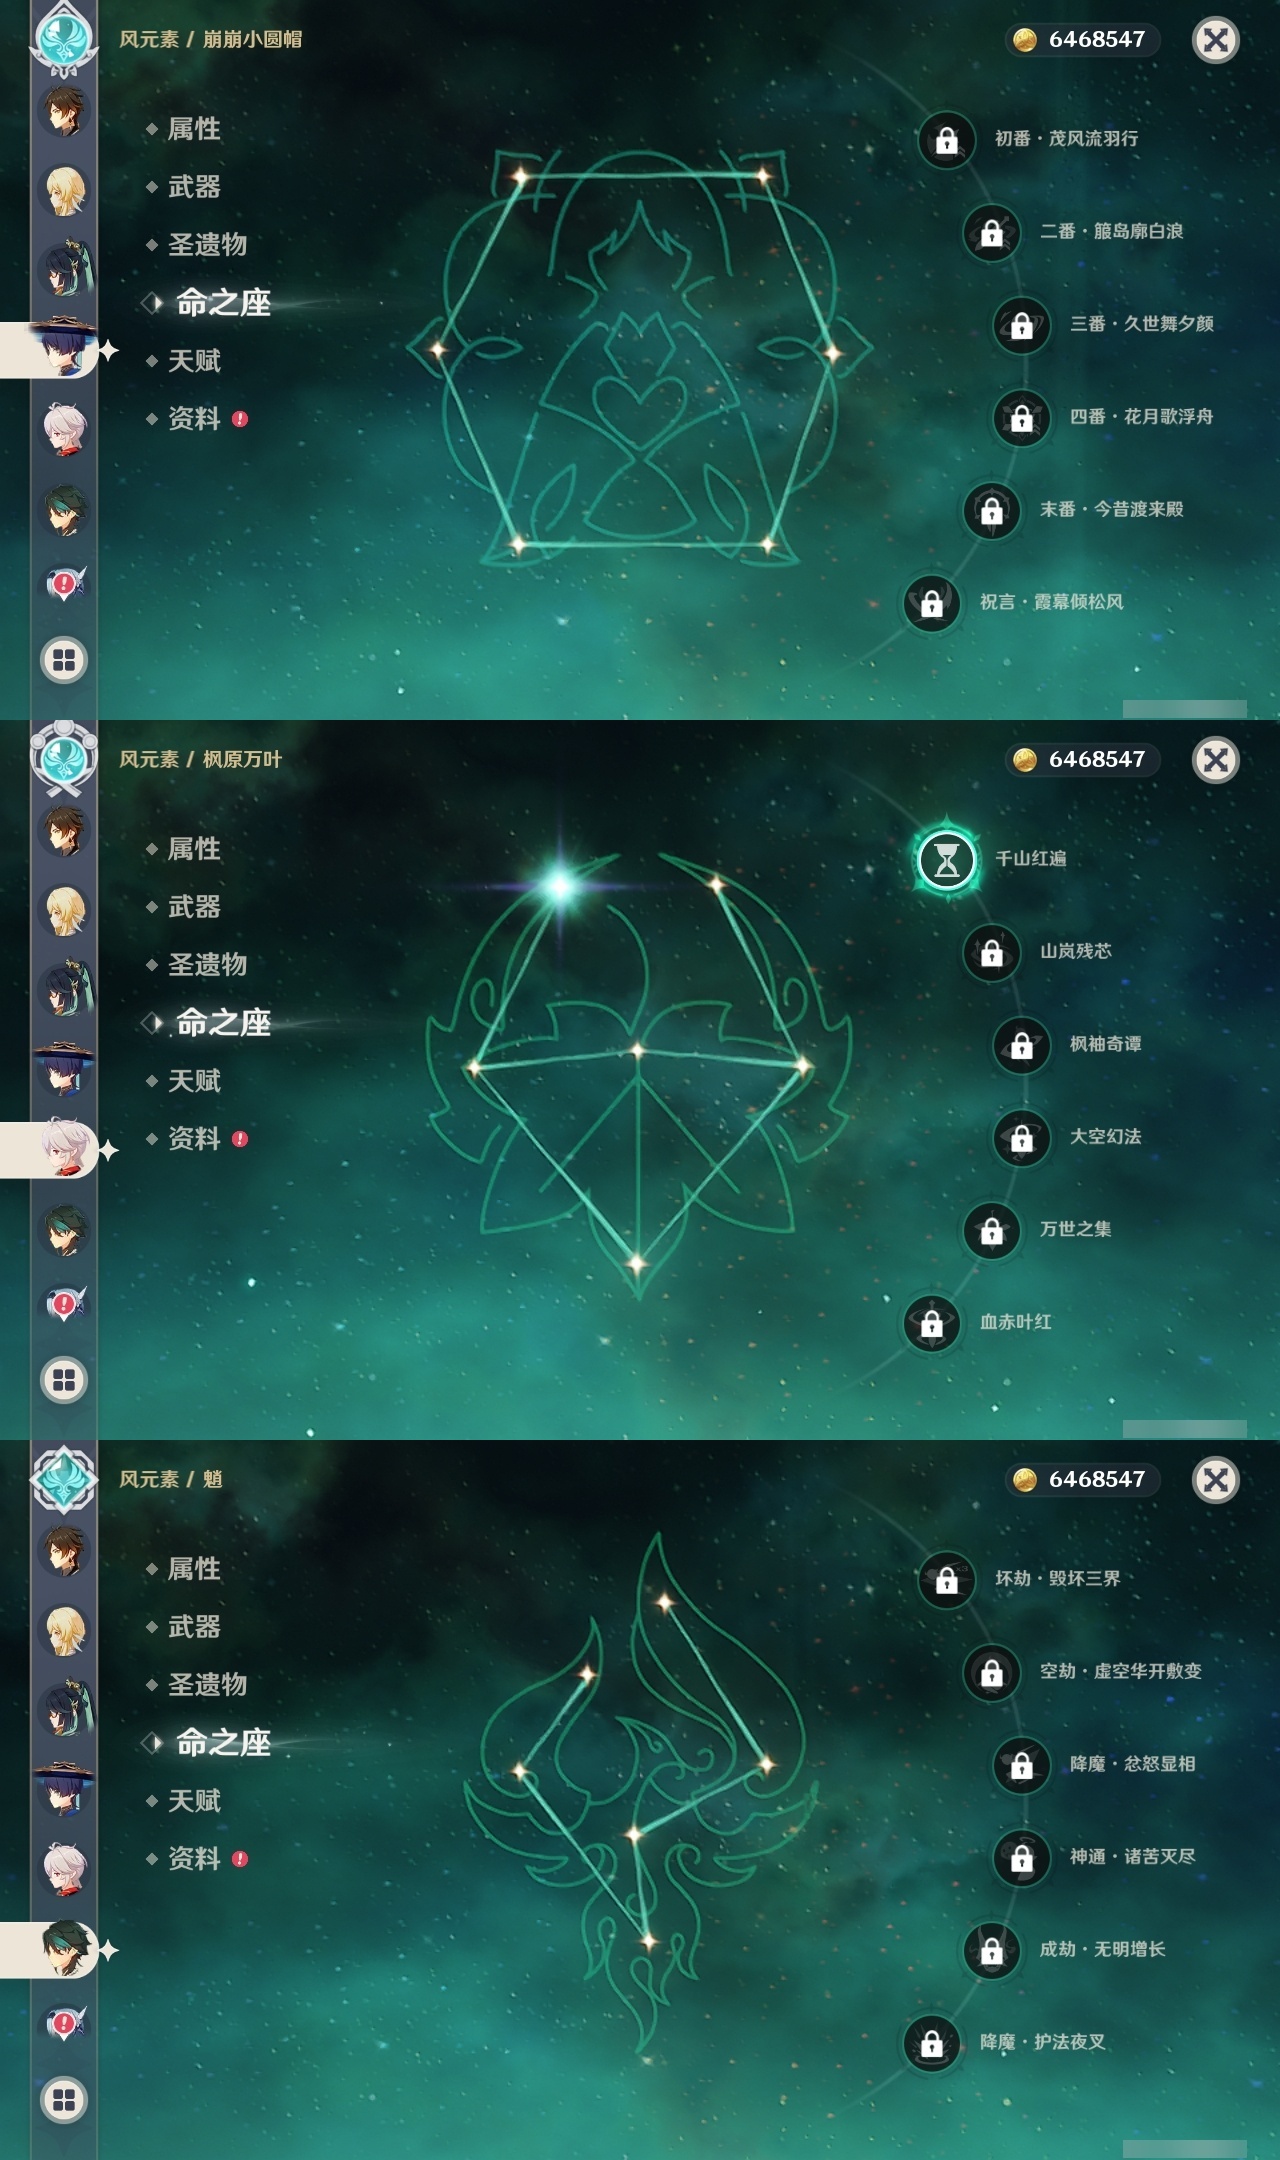Click the lock icon for 成劫·无明增长
1280x2160 pixels.
click(x=991, y=1950)
